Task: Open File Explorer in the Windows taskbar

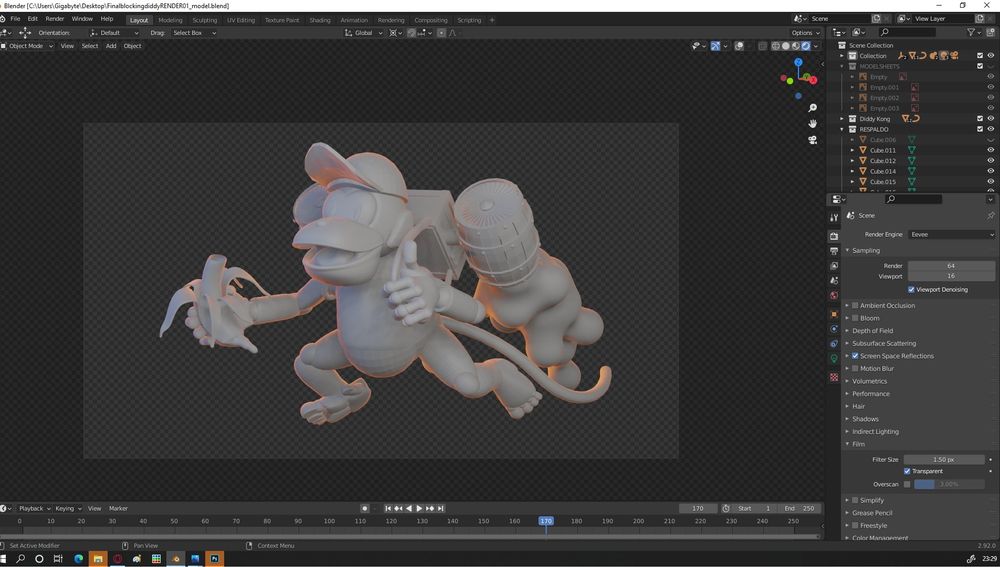Action: click(x=98, y=559)
